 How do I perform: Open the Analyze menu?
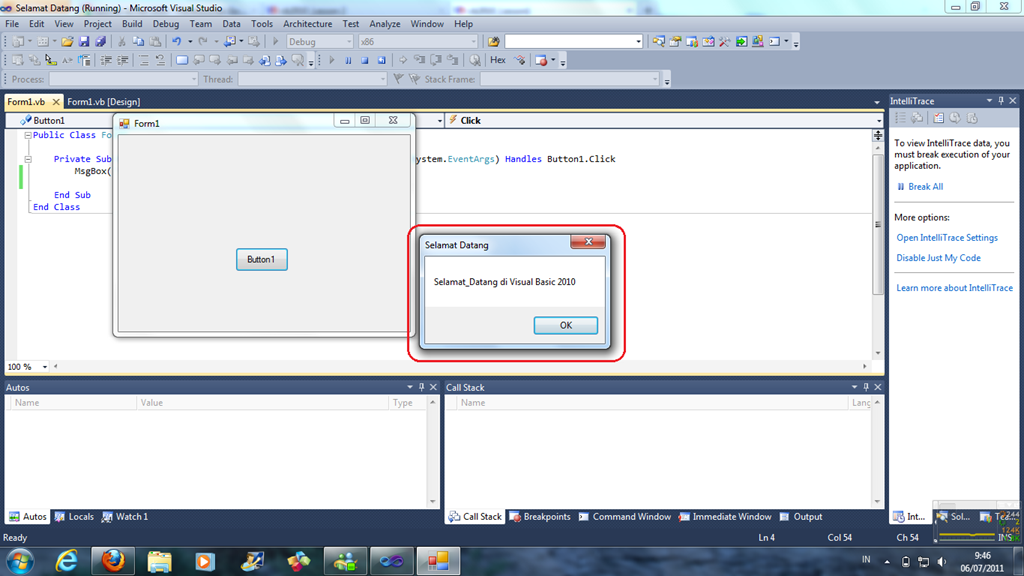[x=385, y=24]
